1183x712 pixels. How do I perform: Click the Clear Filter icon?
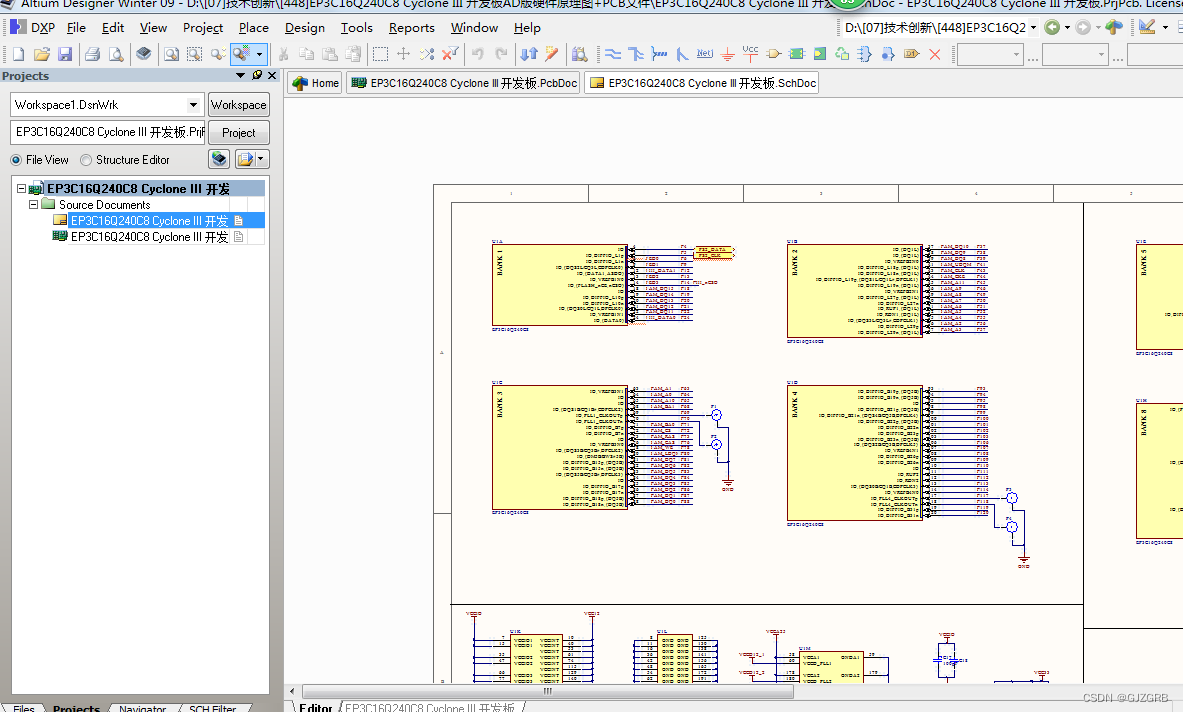click(x=451, y=54)
